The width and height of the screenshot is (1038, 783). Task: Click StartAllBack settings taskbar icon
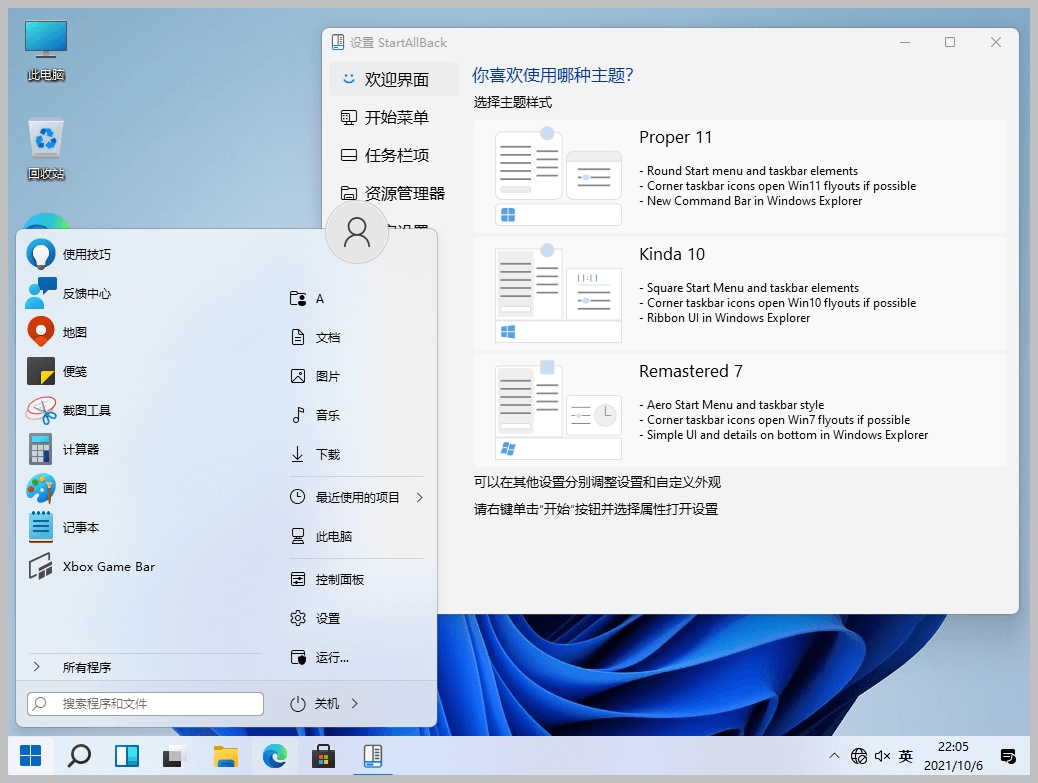[x=373, y=755]
